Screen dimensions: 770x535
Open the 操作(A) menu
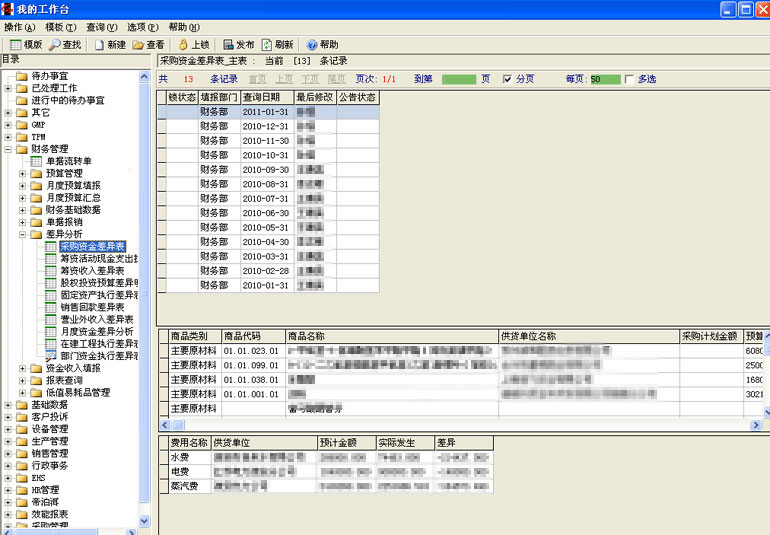point(20,27)
